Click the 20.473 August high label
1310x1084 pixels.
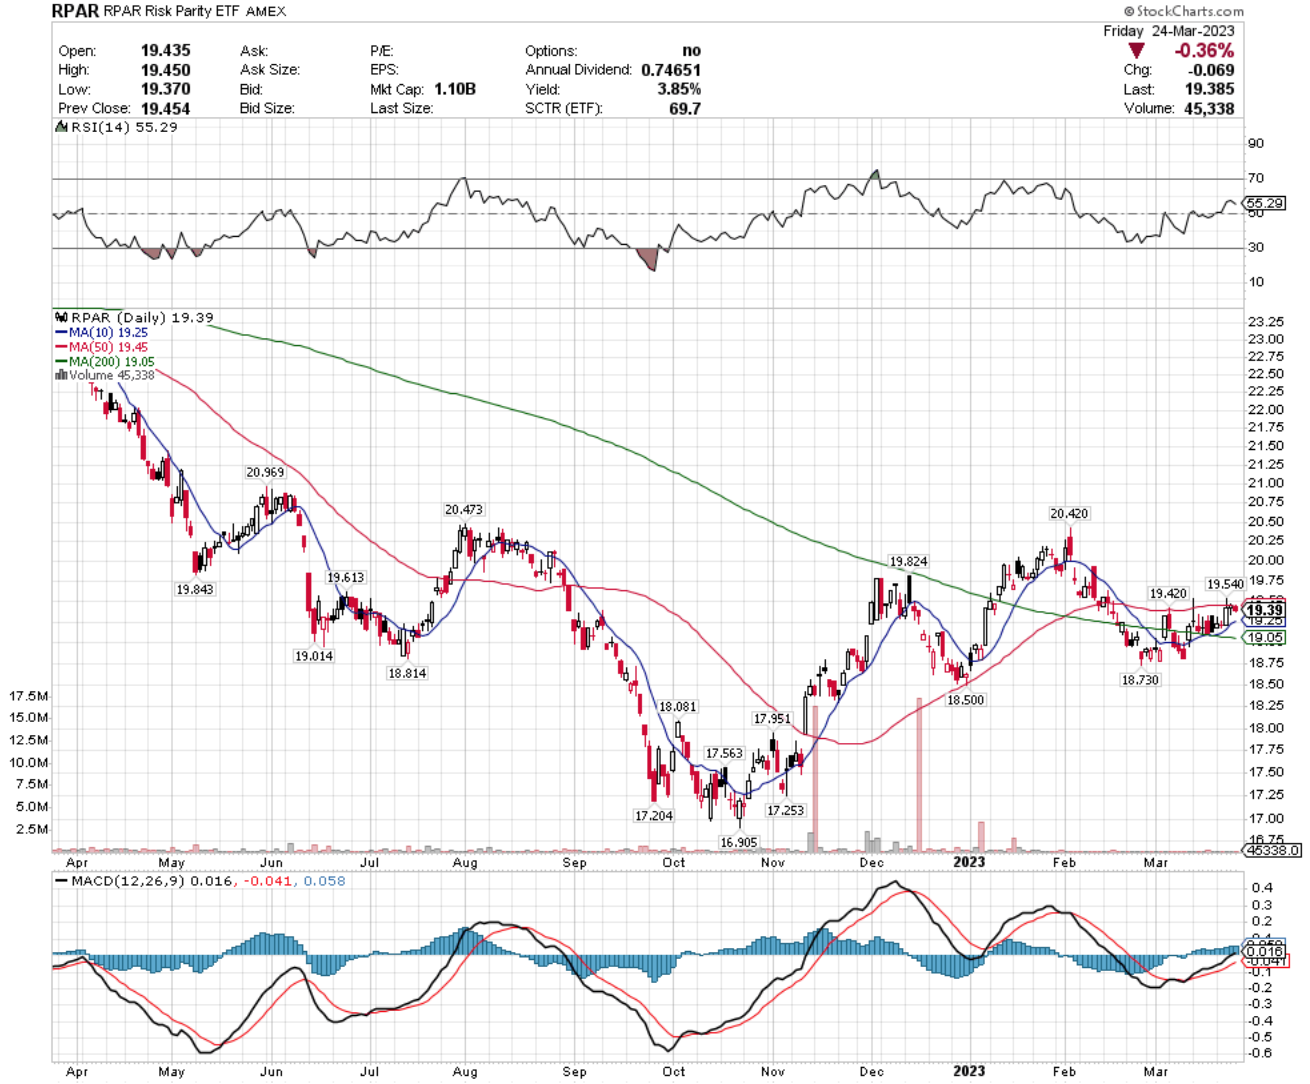[x=464, y=509]
